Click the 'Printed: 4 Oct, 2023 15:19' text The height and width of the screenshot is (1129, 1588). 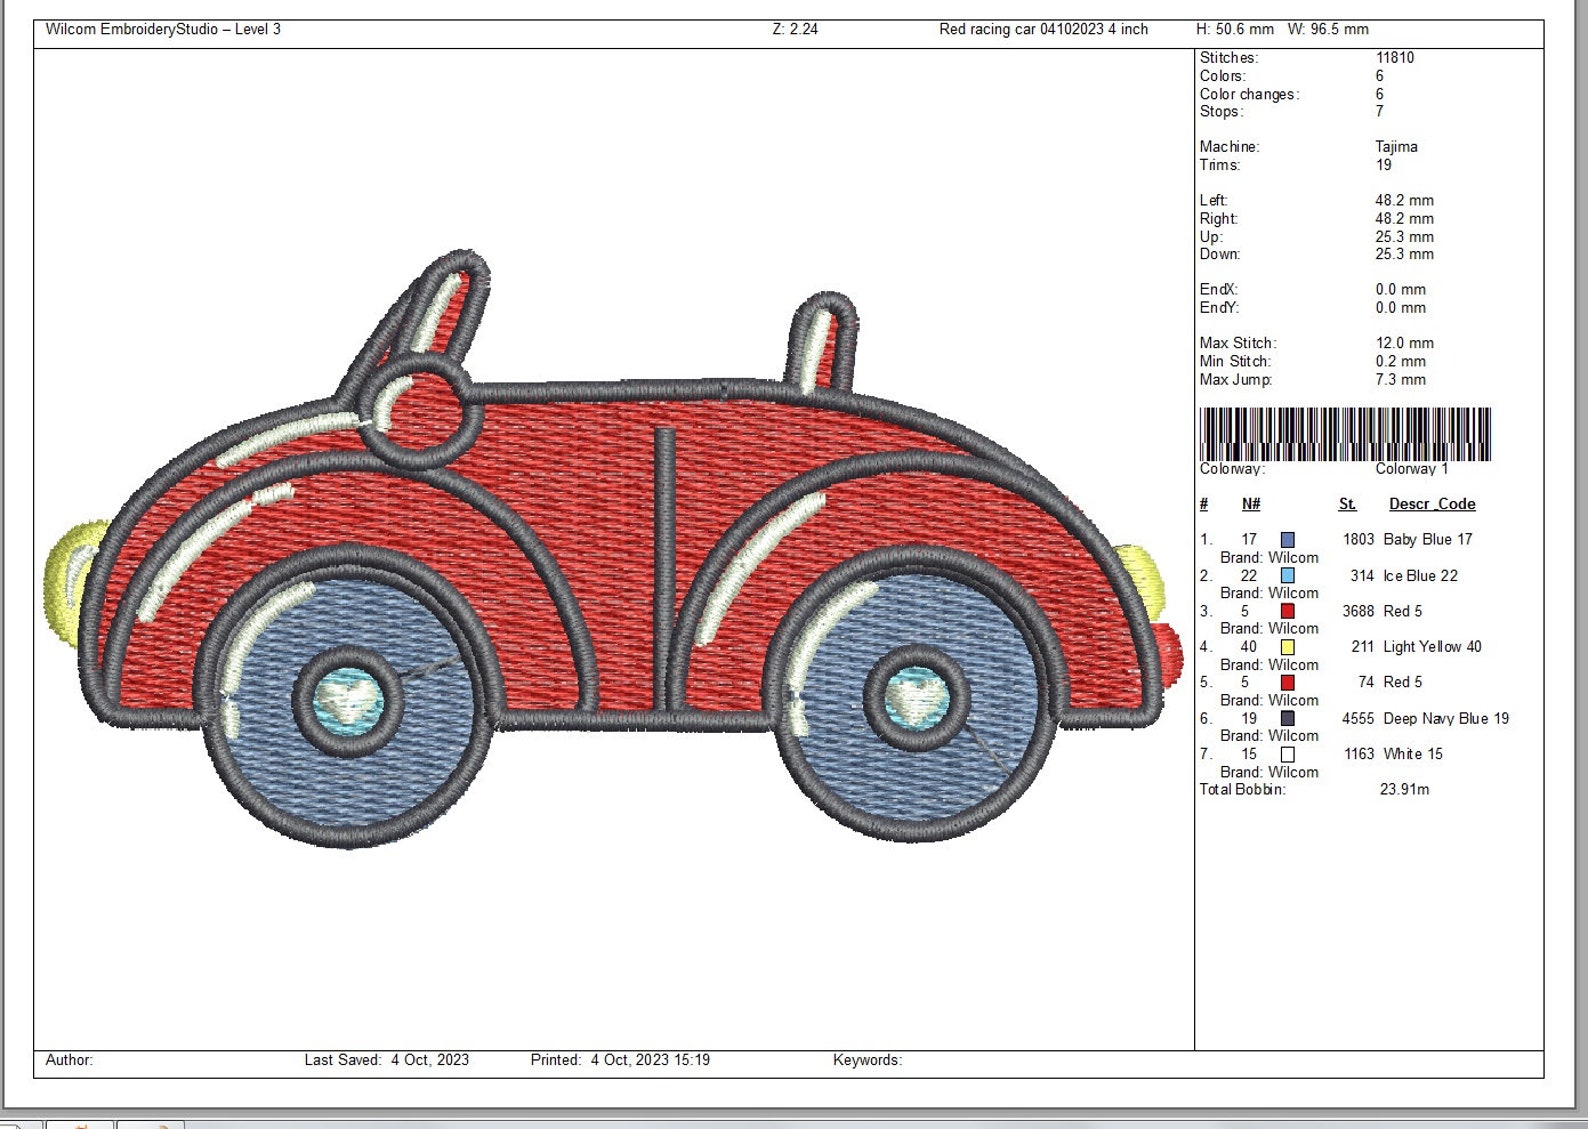coord(620,1060)
